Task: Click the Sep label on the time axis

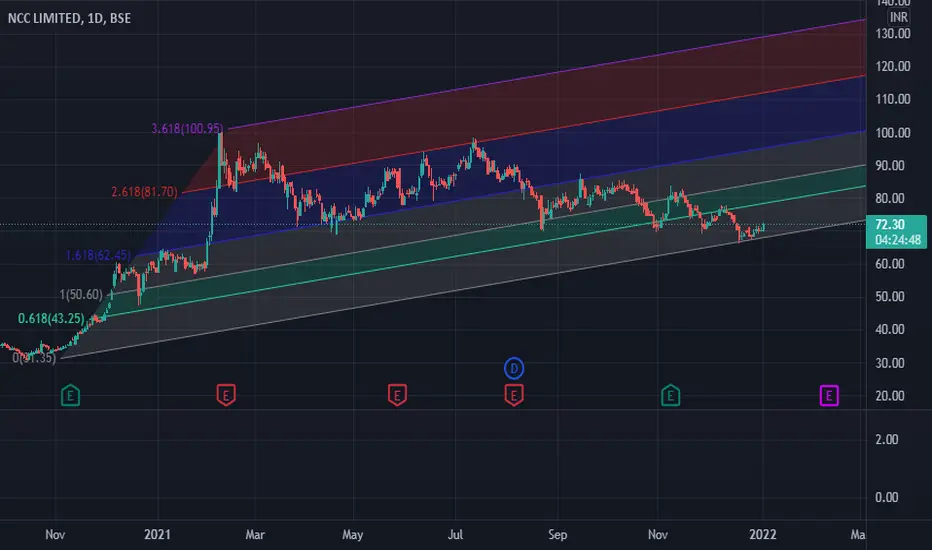Action: tap(558, 535)
